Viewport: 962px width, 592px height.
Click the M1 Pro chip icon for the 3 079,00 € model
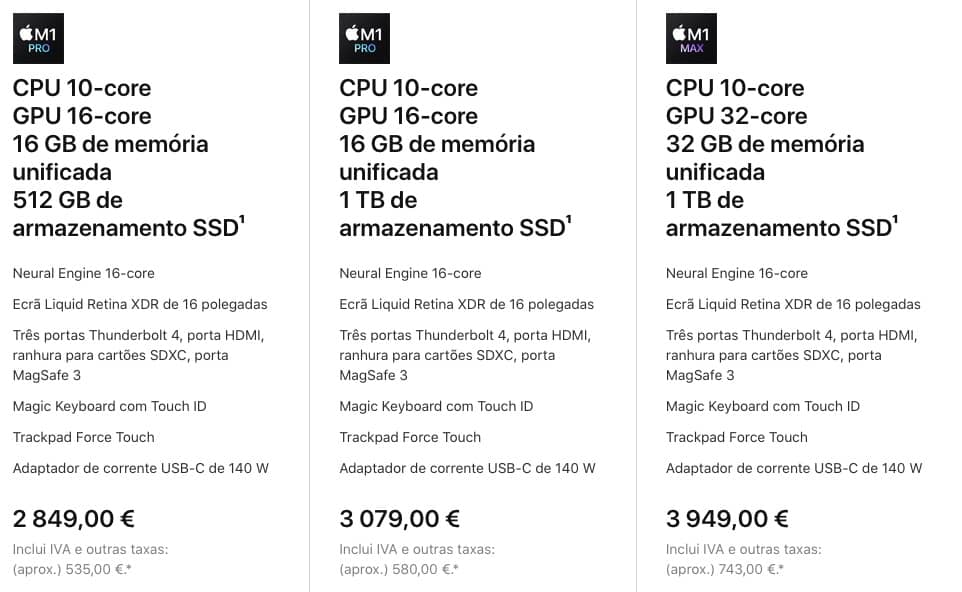(x=365, y=39)
